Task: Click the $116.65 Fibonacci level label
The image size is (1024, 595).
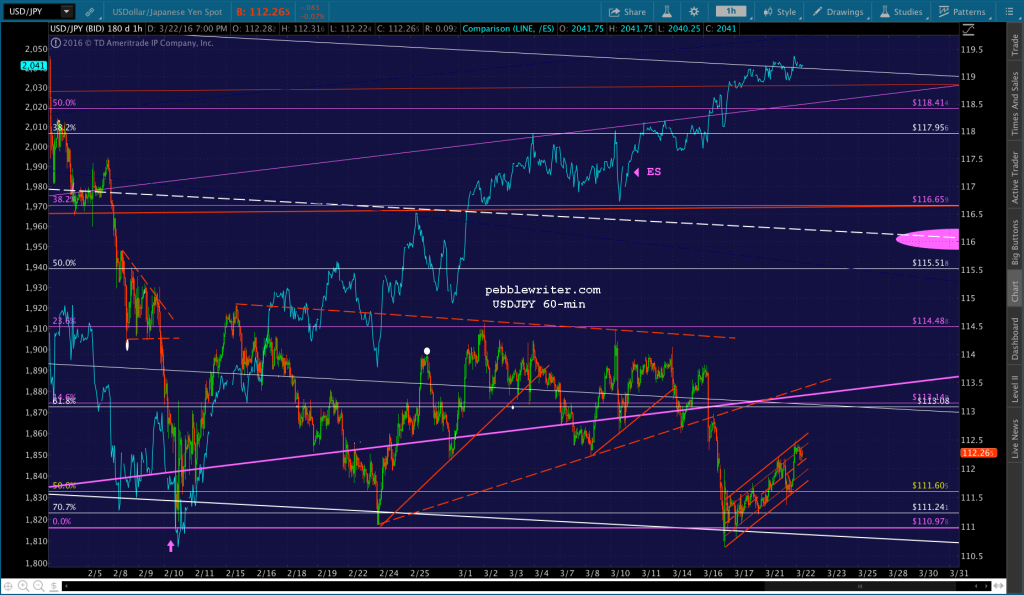Action: 931,199
